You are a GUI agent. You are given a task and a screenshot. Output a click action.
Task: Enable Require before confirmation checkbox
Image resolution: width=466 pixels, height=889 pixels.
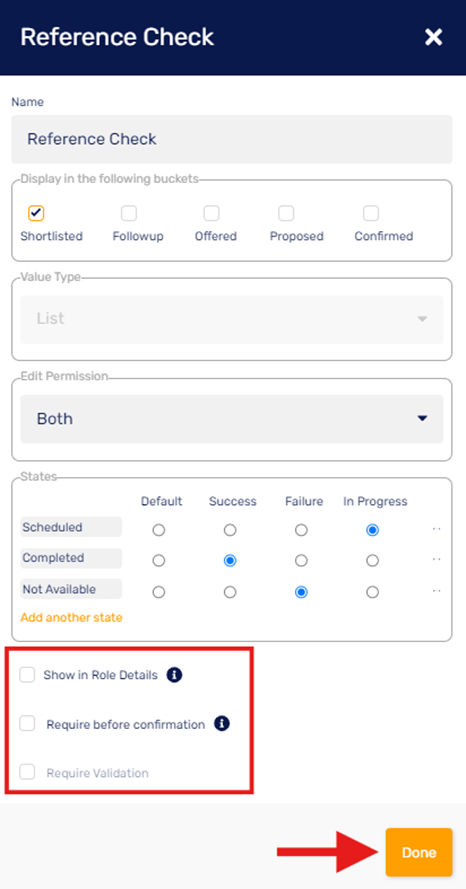(x=27, y=723)
